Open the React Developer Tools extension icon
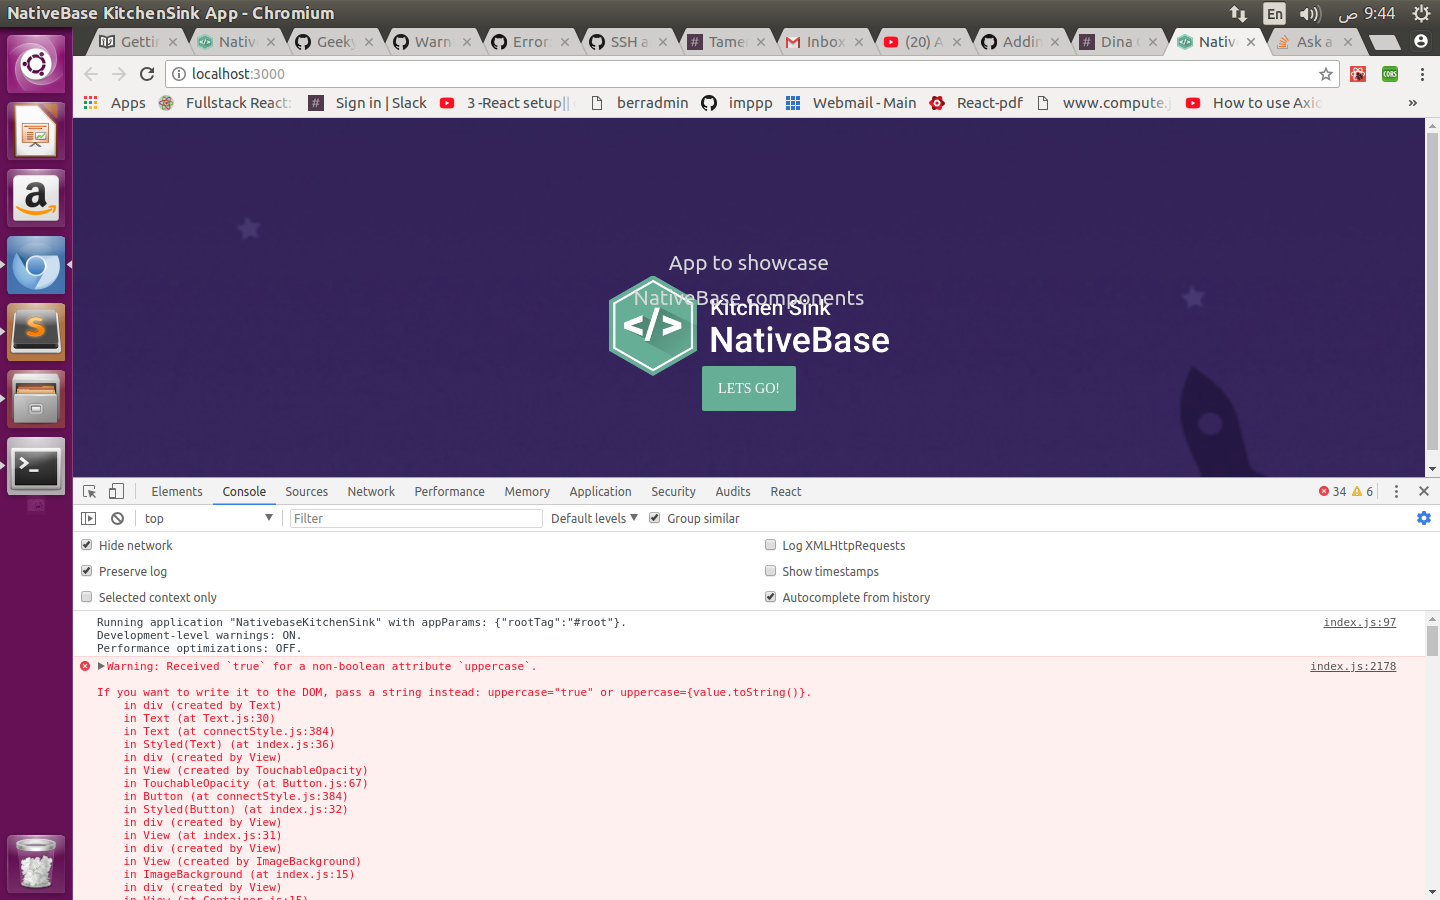1440x900 pixels. pyautogui.click(x=1358, y=75)
